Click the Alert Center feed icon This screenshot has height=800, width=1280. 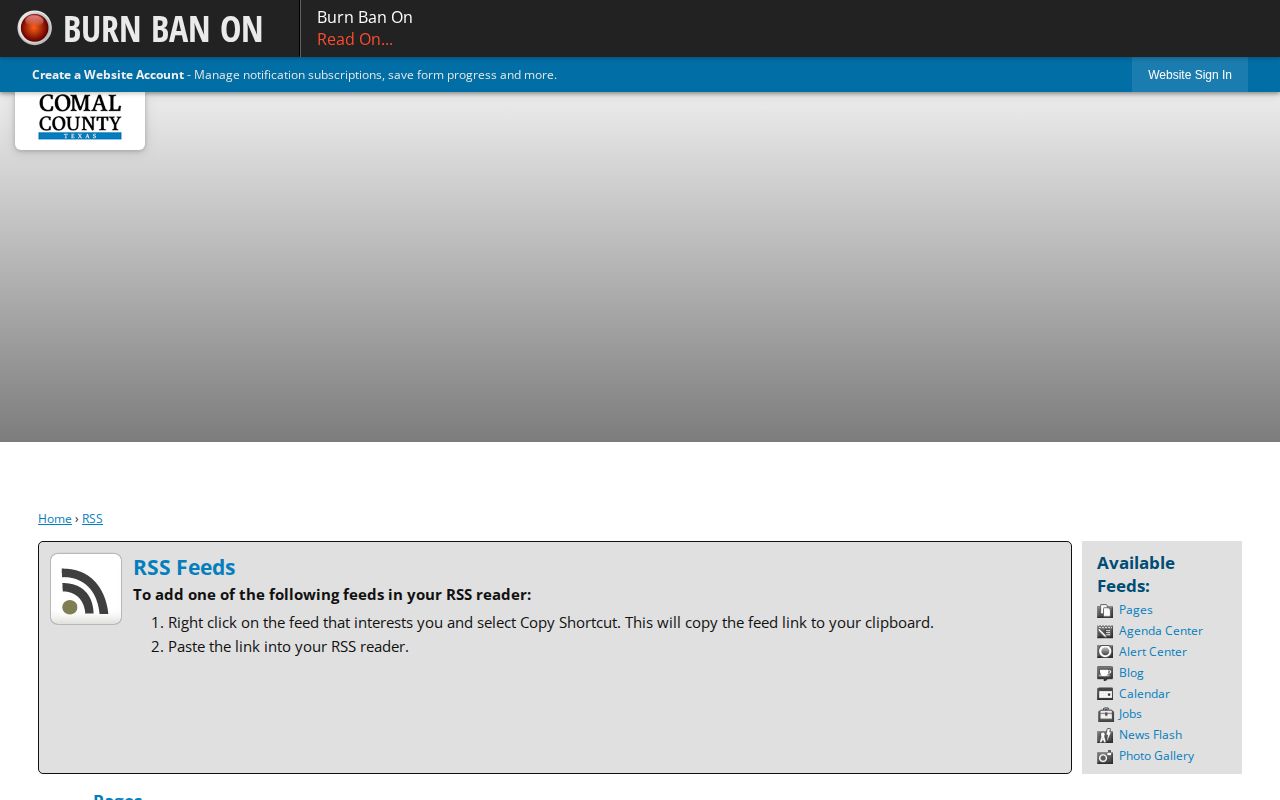(x=1105, y=652)
